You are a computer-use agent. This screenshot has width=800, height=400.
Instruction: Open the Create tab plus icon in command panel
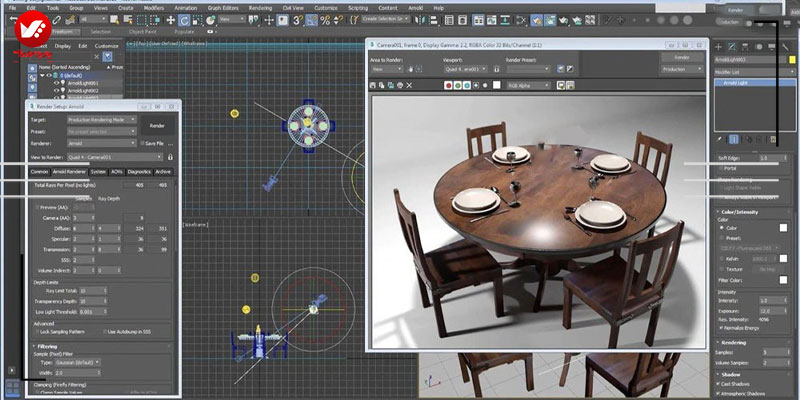pos(719,46)
